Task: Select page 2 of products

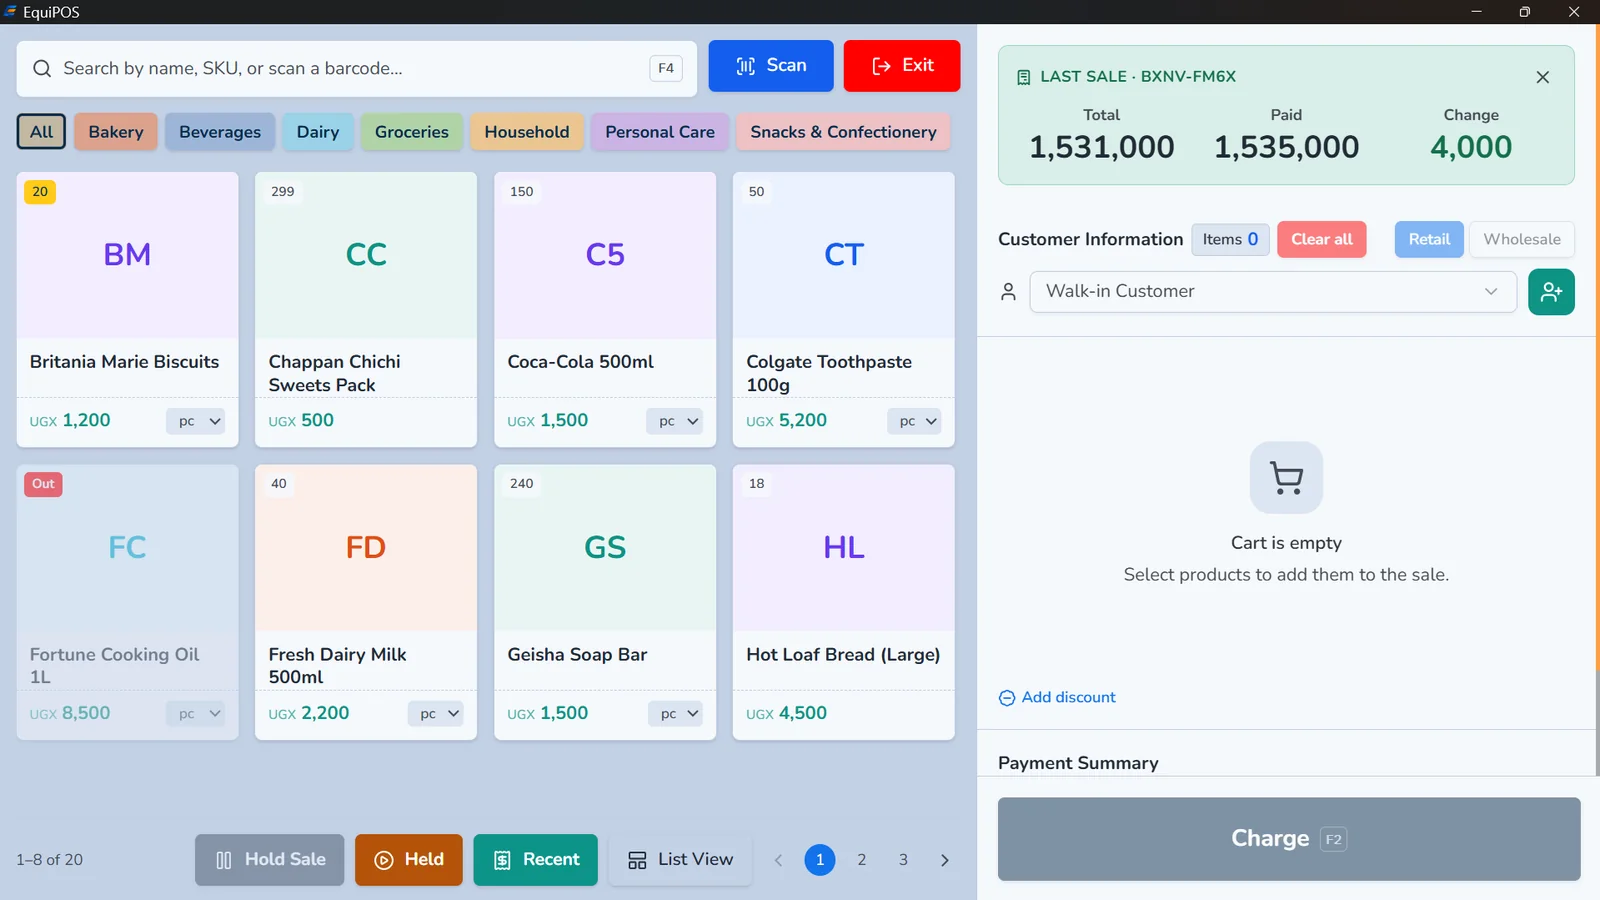Action: [861, 860]
